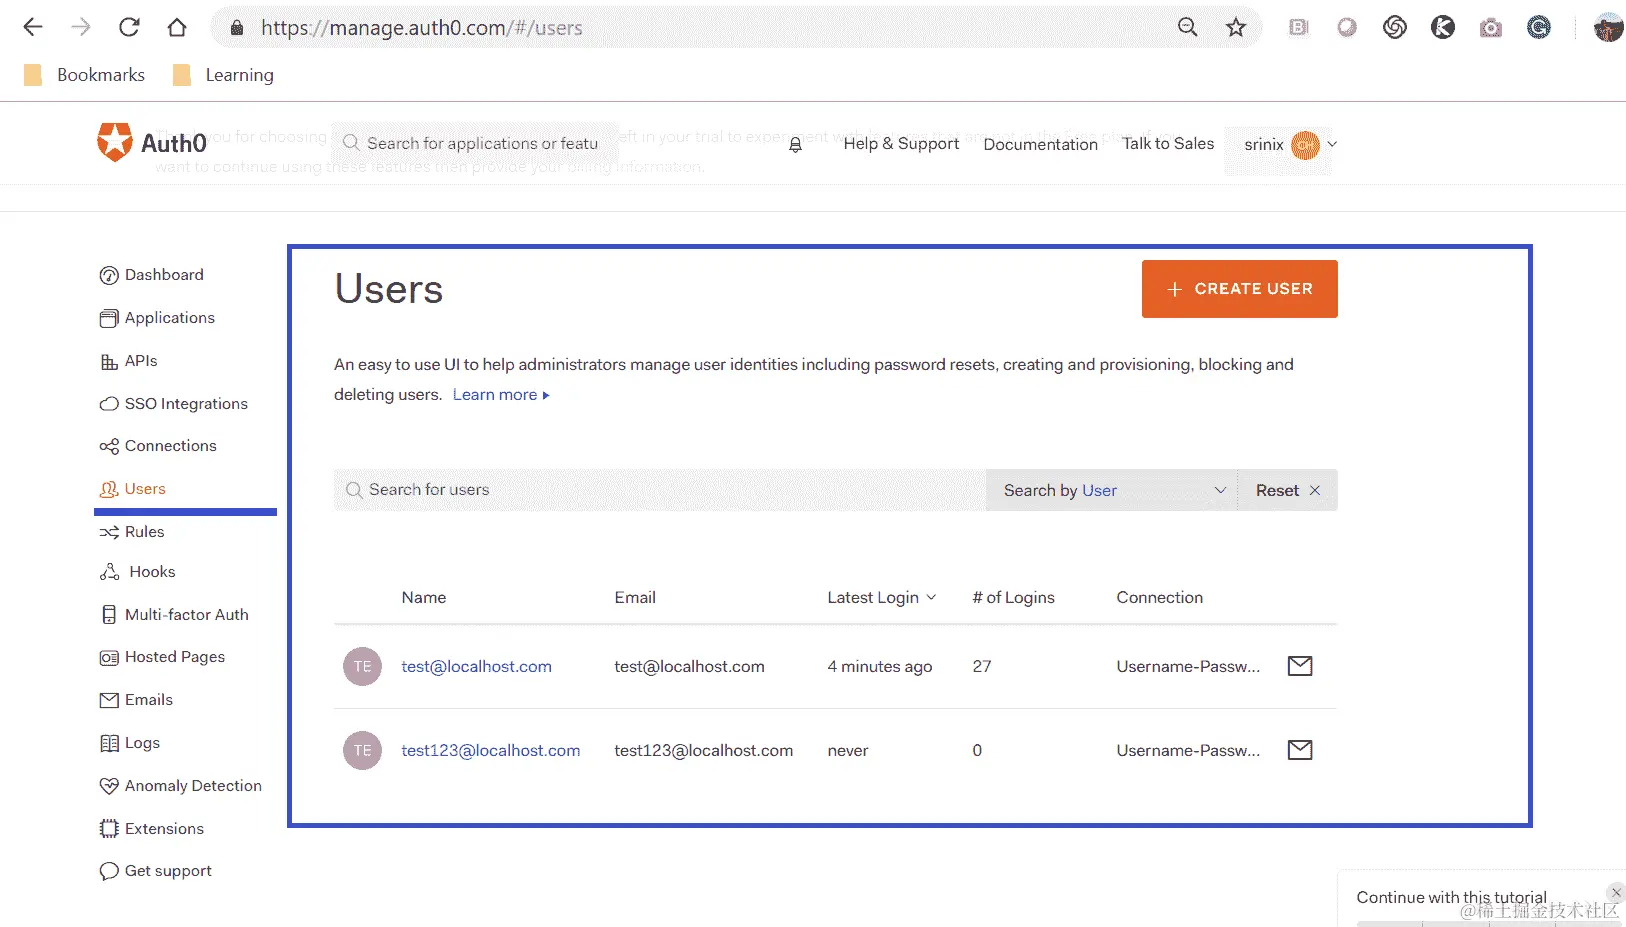
Task: Select SSO Integrations in the sidebar
Action: pyautogui.click(x=174, y=404)
